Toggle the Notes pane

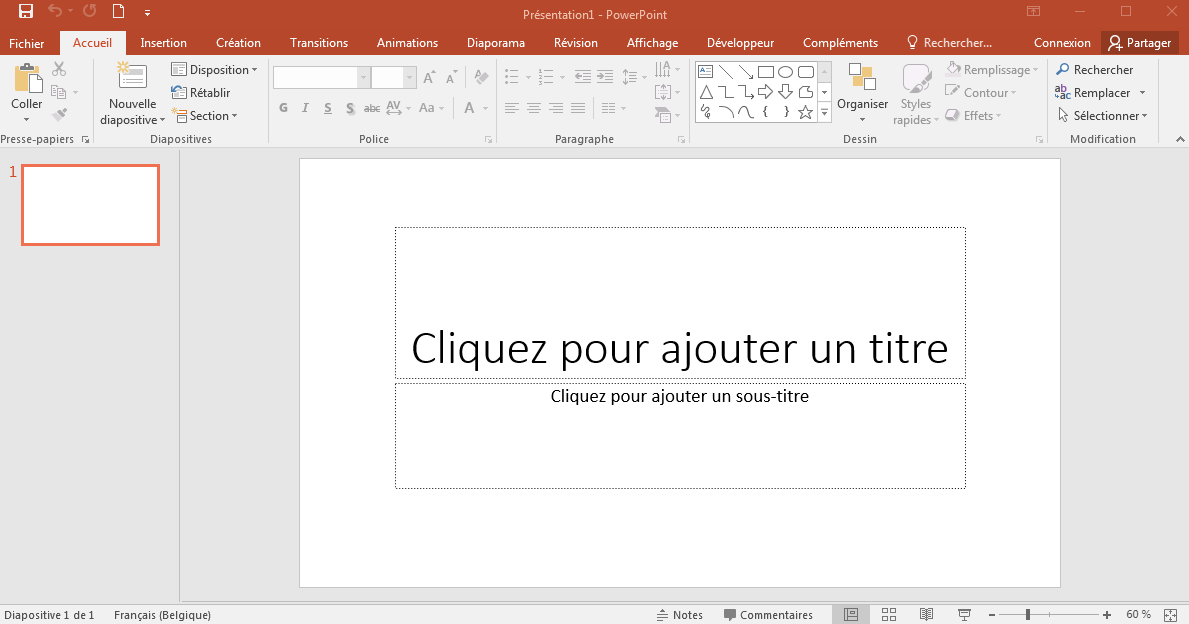[x=680, y=615]
